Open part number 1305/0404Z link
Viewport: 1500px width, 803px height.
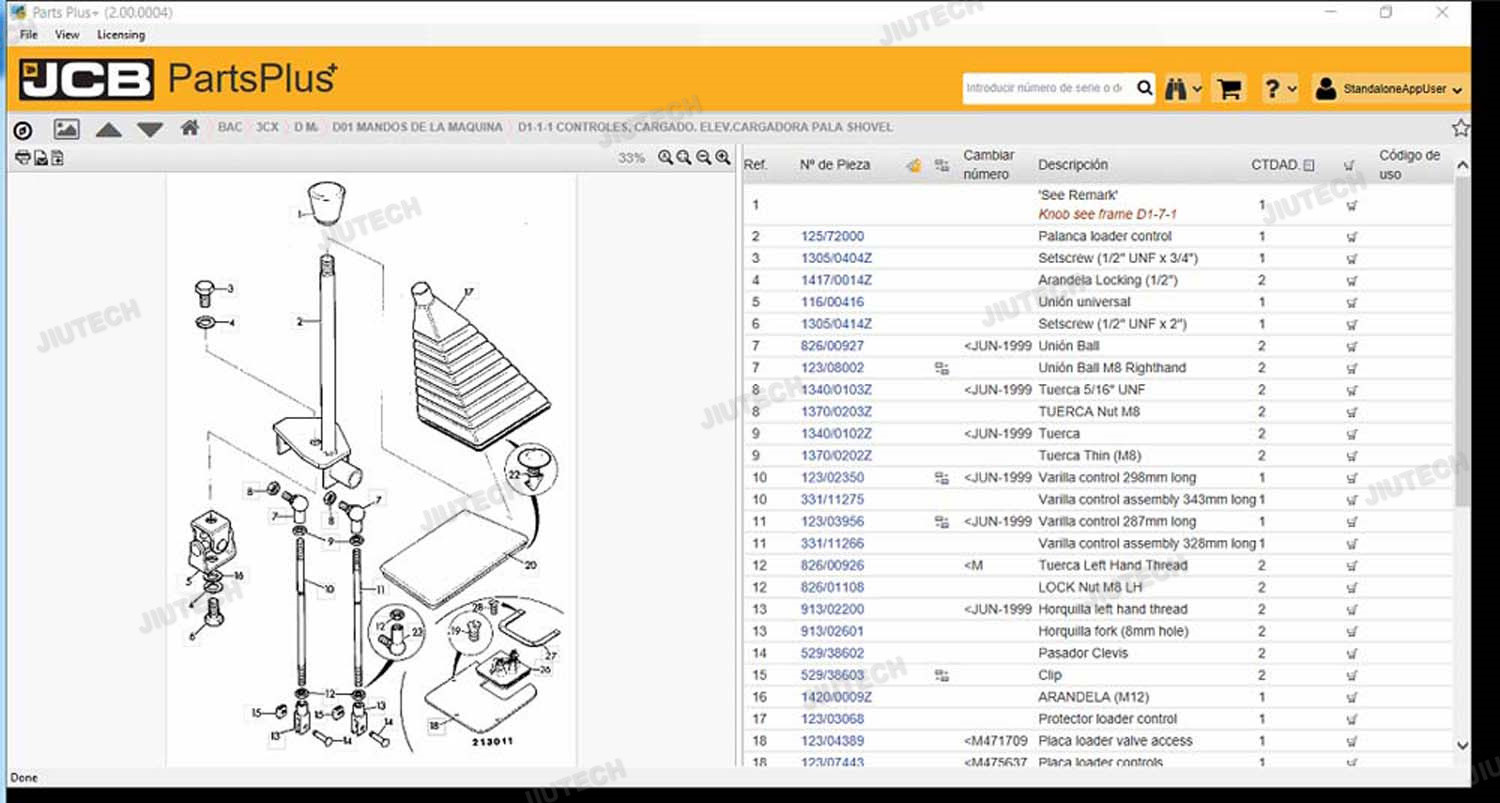click(x=836, y=259)
